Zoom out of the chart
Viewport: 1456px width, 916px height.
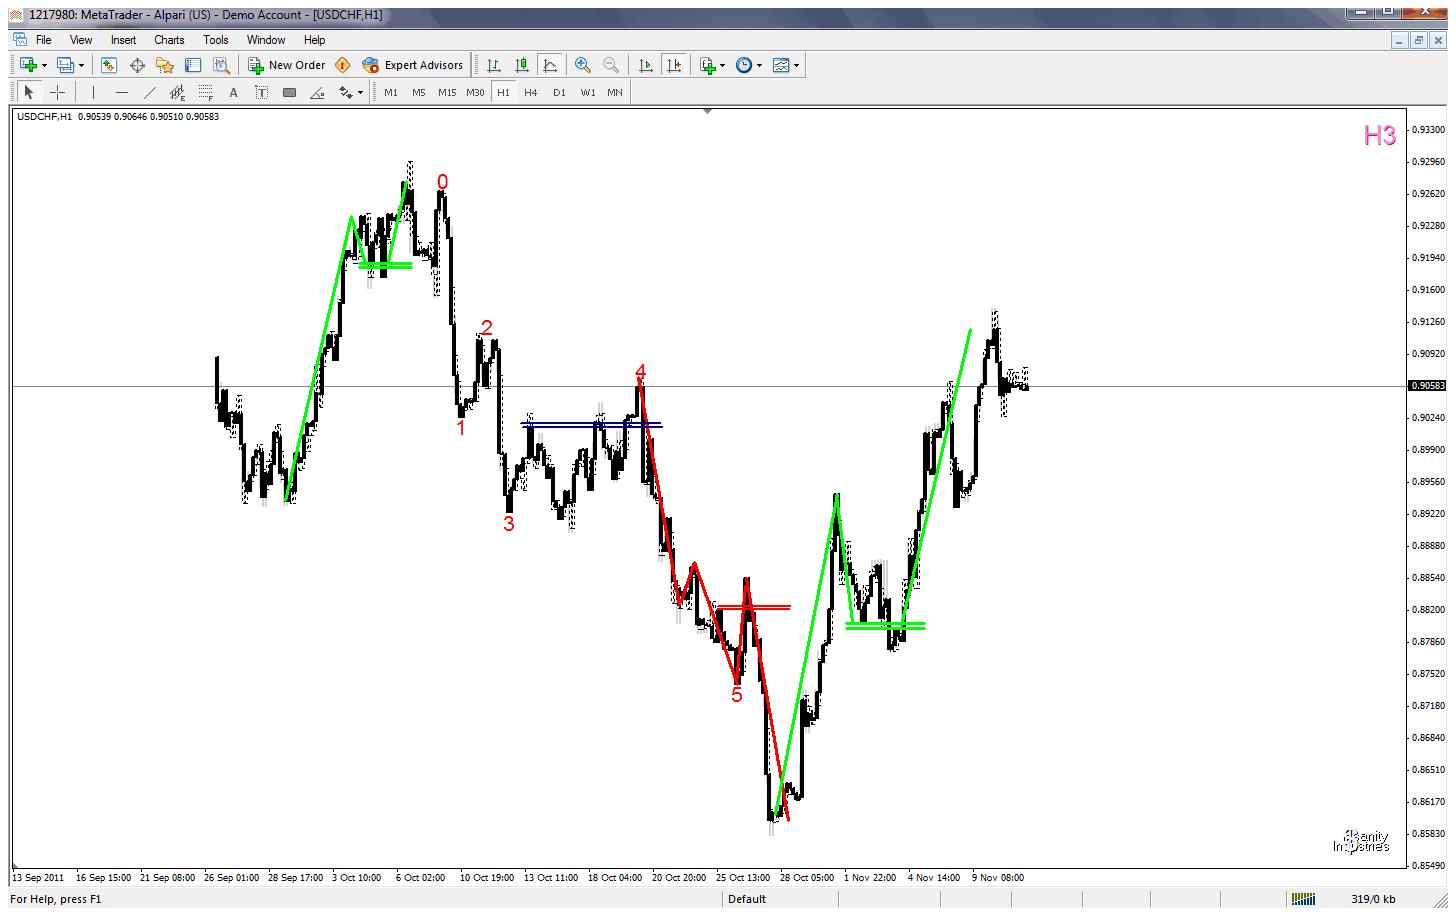point(610,65)
